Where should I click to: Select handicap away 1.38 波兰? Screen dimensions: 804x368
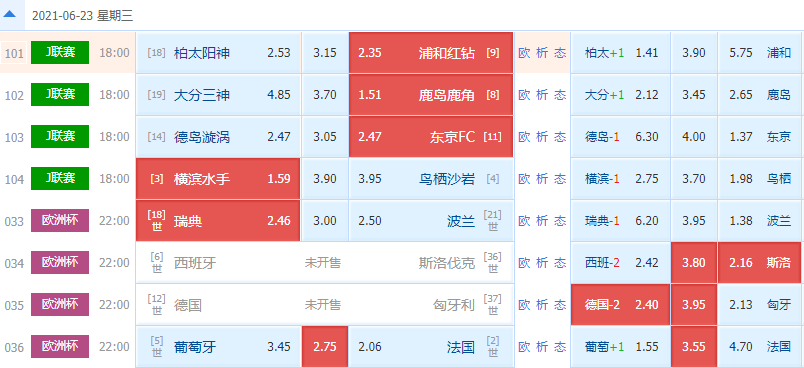tap(759, 221)
